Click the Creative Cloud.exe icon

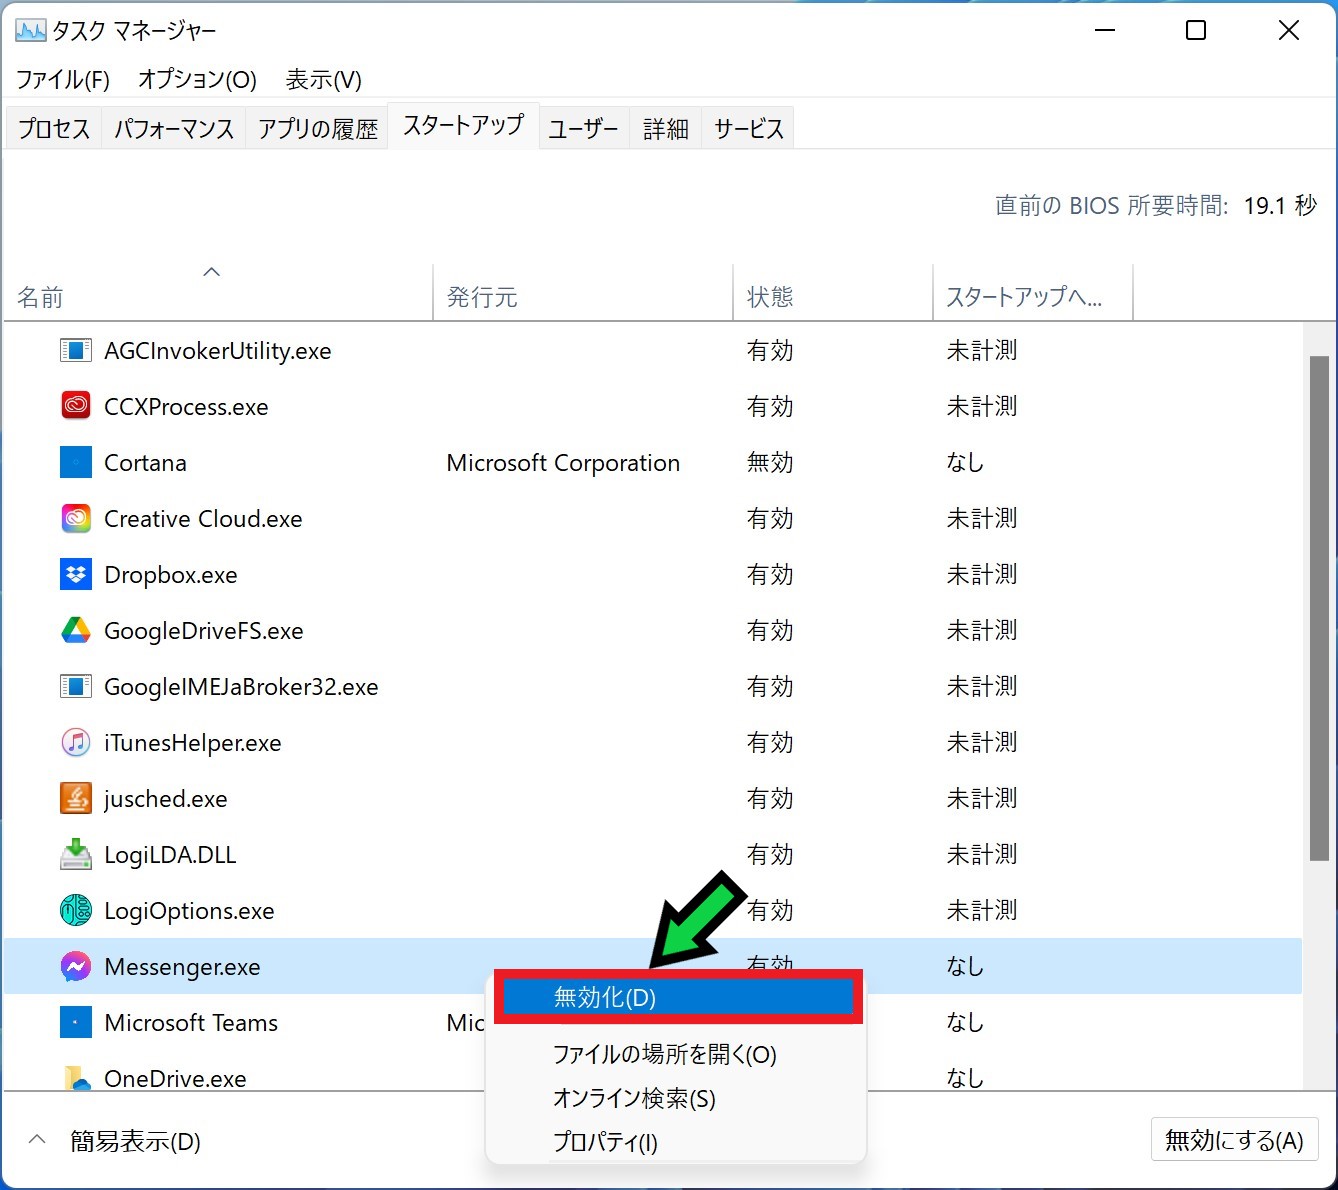[76, 519]
